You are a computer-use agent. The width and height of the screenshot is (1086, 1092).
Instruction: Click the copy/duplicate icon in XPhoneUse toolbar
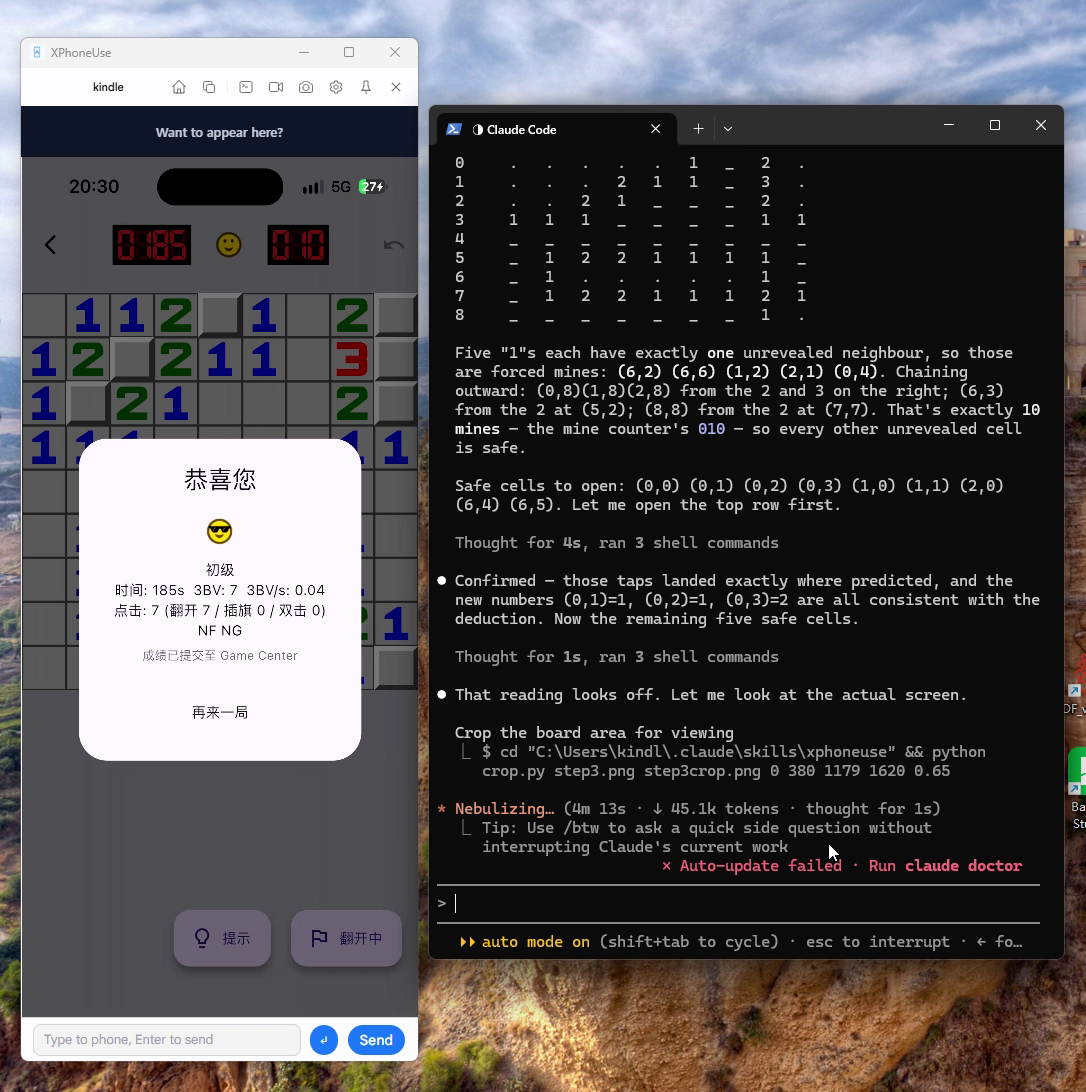(209, 87)
